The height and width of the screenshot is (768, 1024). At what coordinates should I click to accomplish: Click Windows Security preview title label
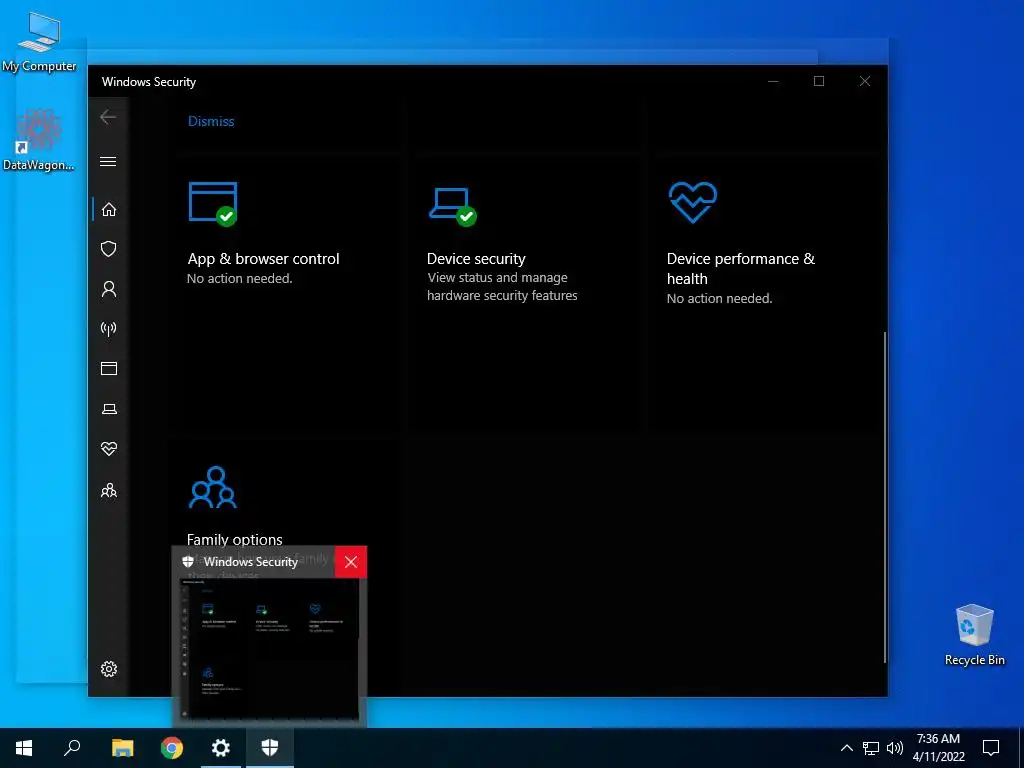point(251,562)
